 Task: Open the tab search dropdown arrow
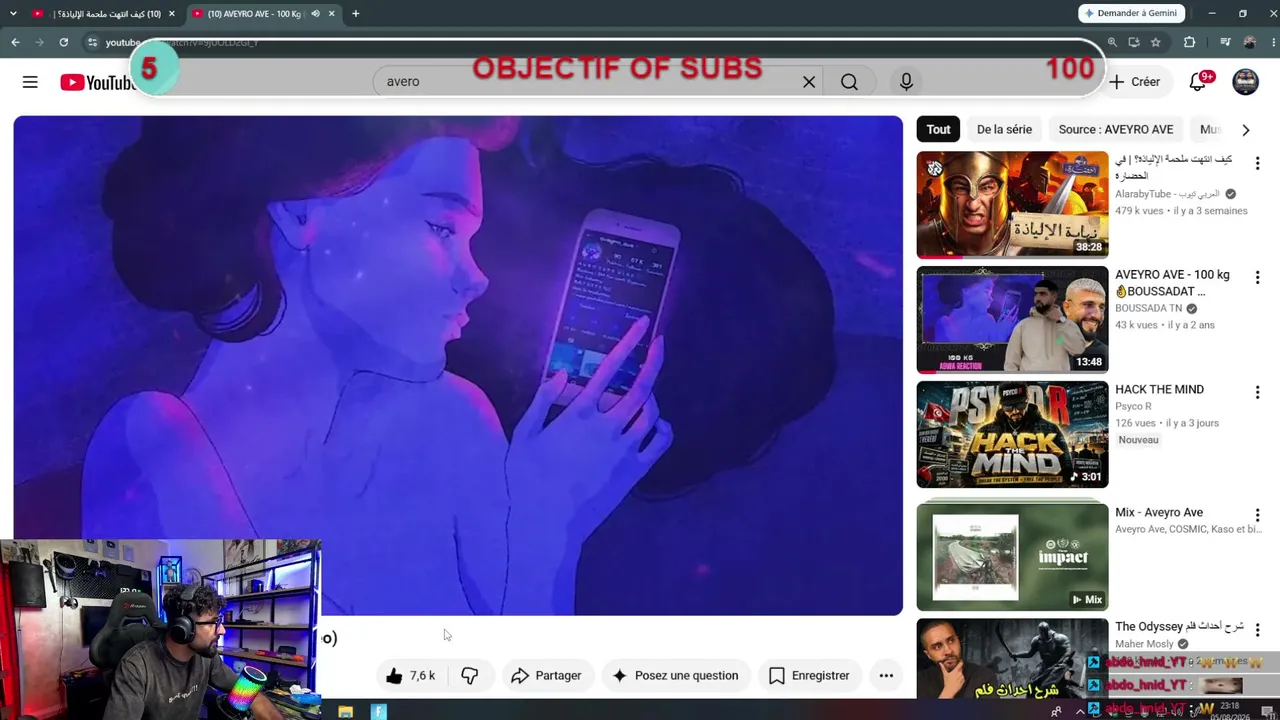pyautogui.click(x=13, y=14)
